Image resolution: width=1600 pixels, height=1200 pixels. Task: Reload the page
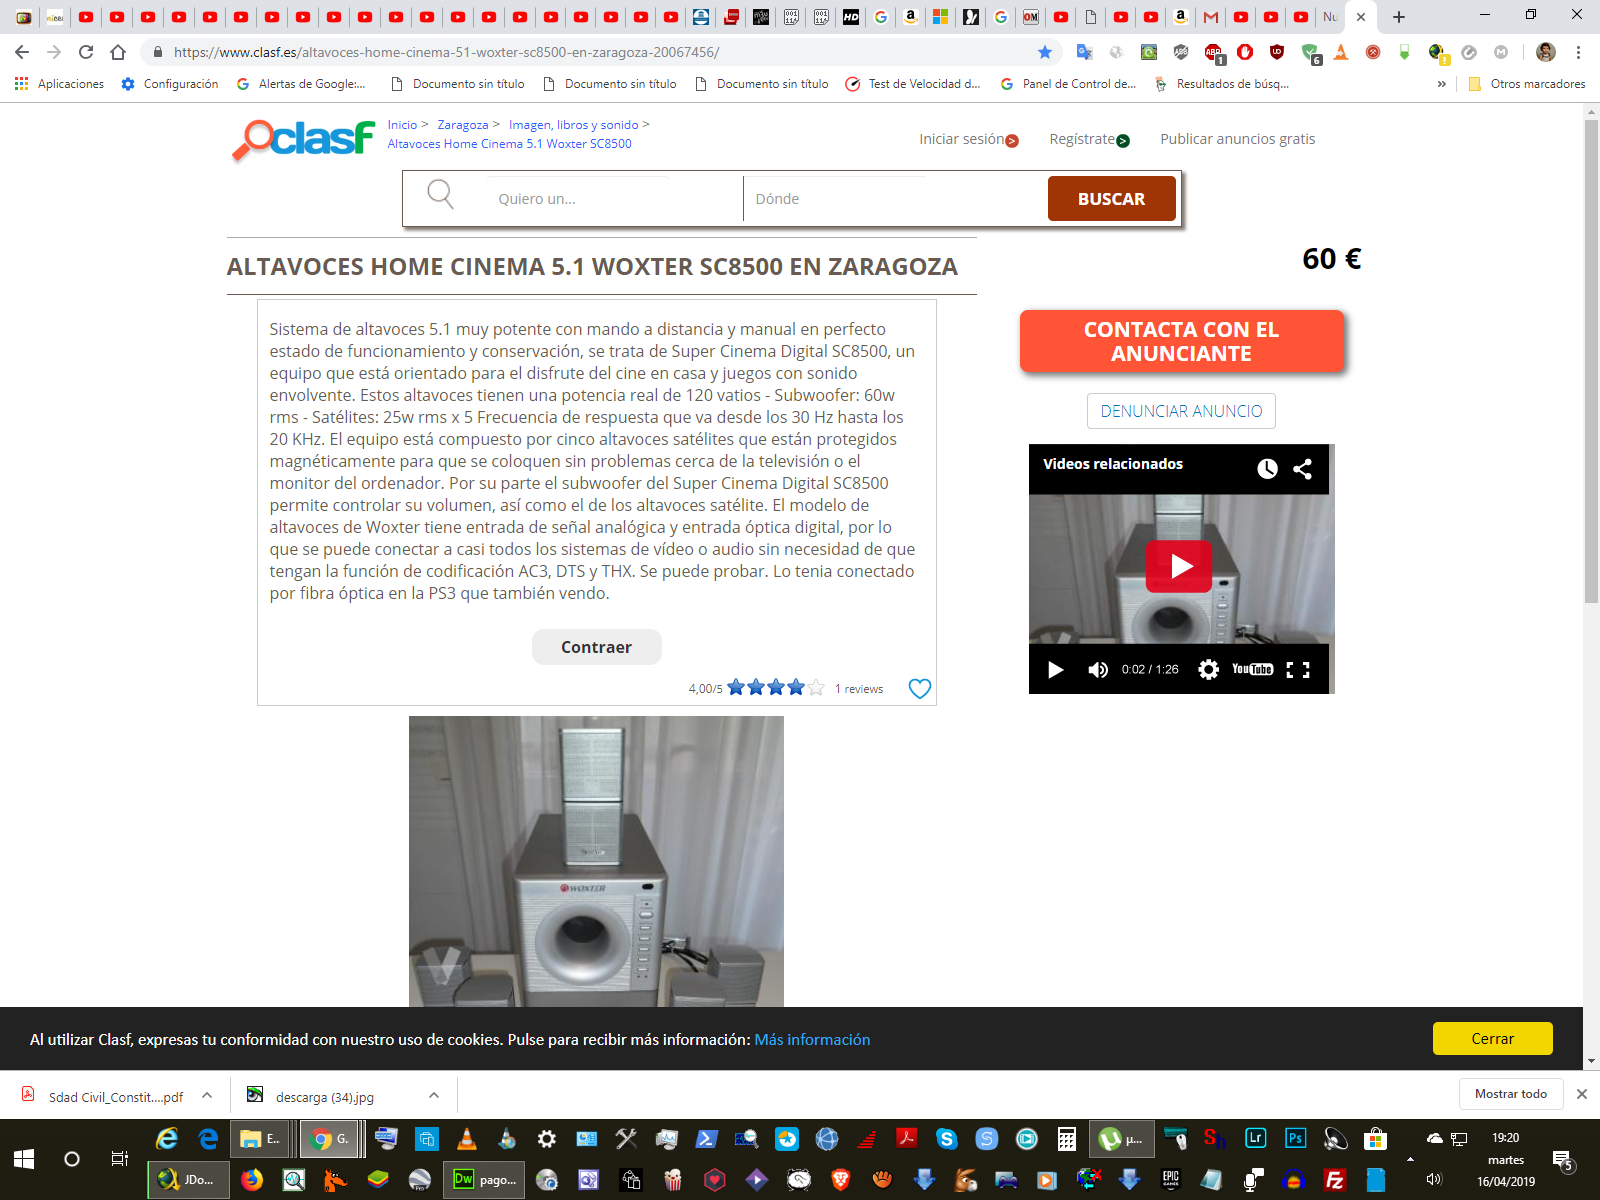[x=86, y=52]
